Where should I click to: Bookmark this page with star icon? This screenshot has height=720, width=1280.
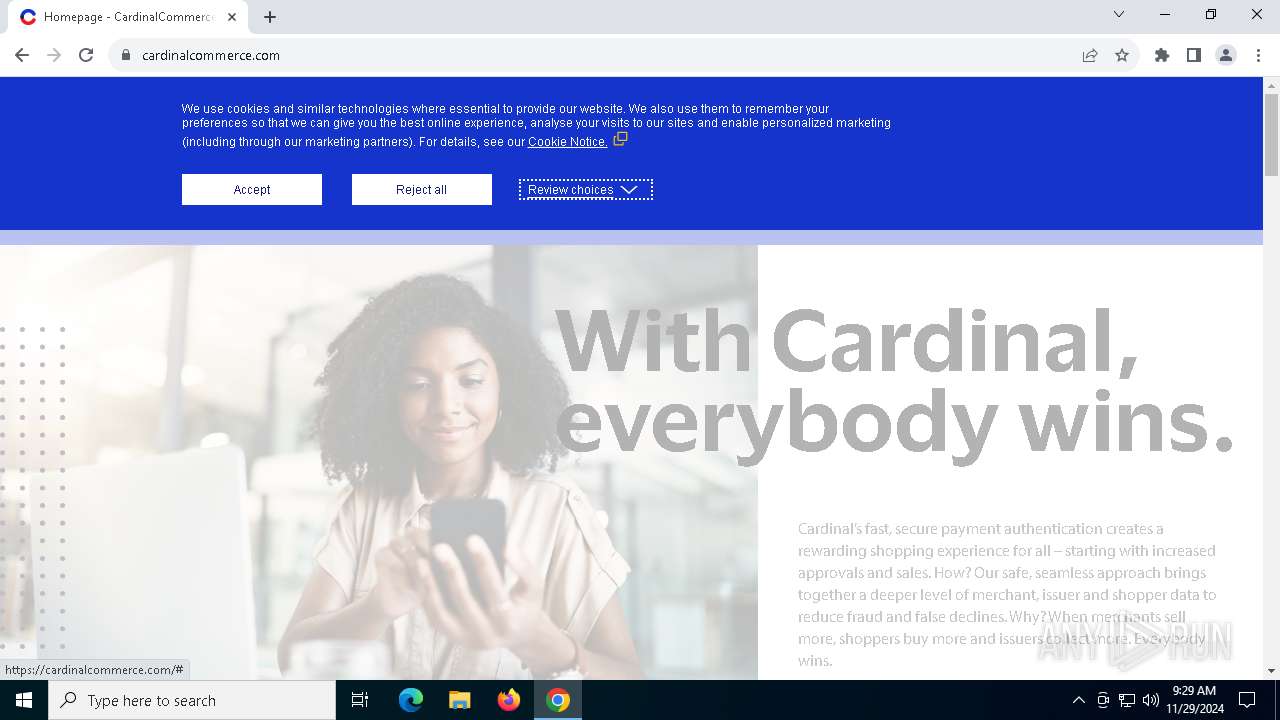click(1122, 55)
